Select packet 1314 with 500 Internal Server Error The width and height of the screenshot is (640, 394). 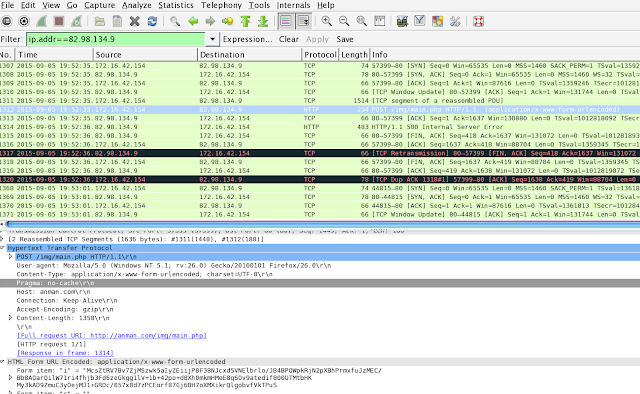pos(320,127)
